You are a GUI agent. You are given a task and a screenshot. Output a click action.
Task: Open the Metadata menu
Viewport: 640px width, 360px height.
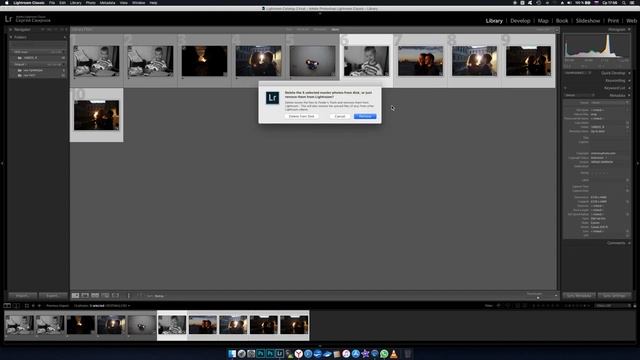(107, 2)
